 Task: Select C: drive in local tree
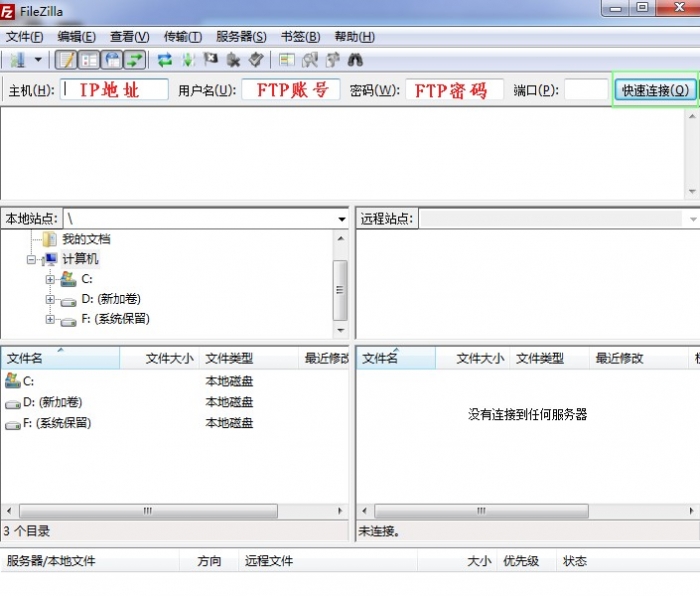coord(87,279)
